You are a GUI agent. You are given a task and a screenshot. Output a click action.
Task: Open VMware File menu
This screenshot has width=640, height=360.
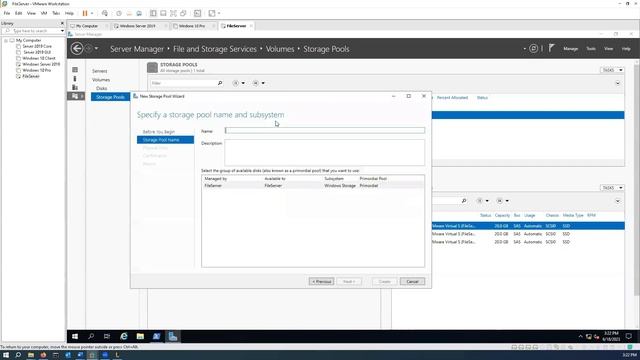click(7, 13)
